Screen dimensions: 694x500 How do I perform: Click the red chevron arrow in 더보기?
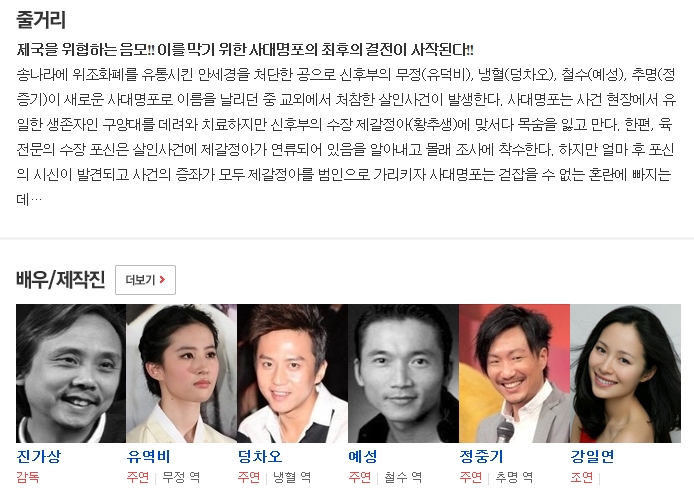pyautogui.click(x=162, y=280)
